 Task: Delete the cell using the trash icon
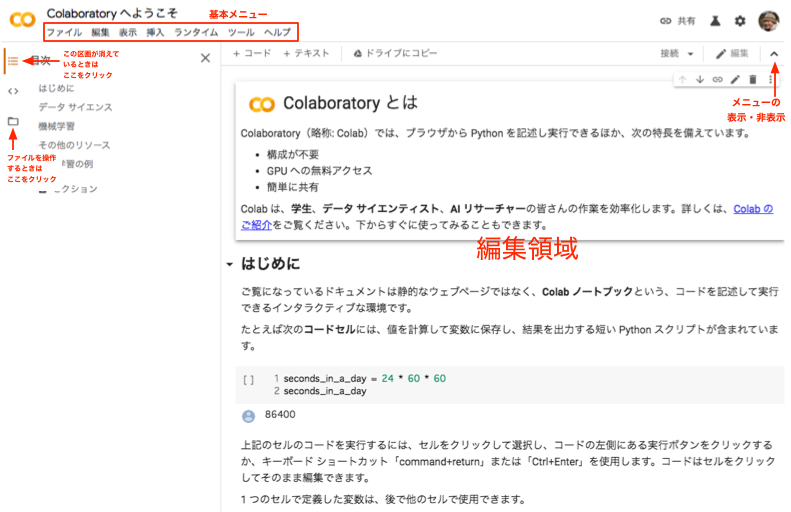coord(752,79)
